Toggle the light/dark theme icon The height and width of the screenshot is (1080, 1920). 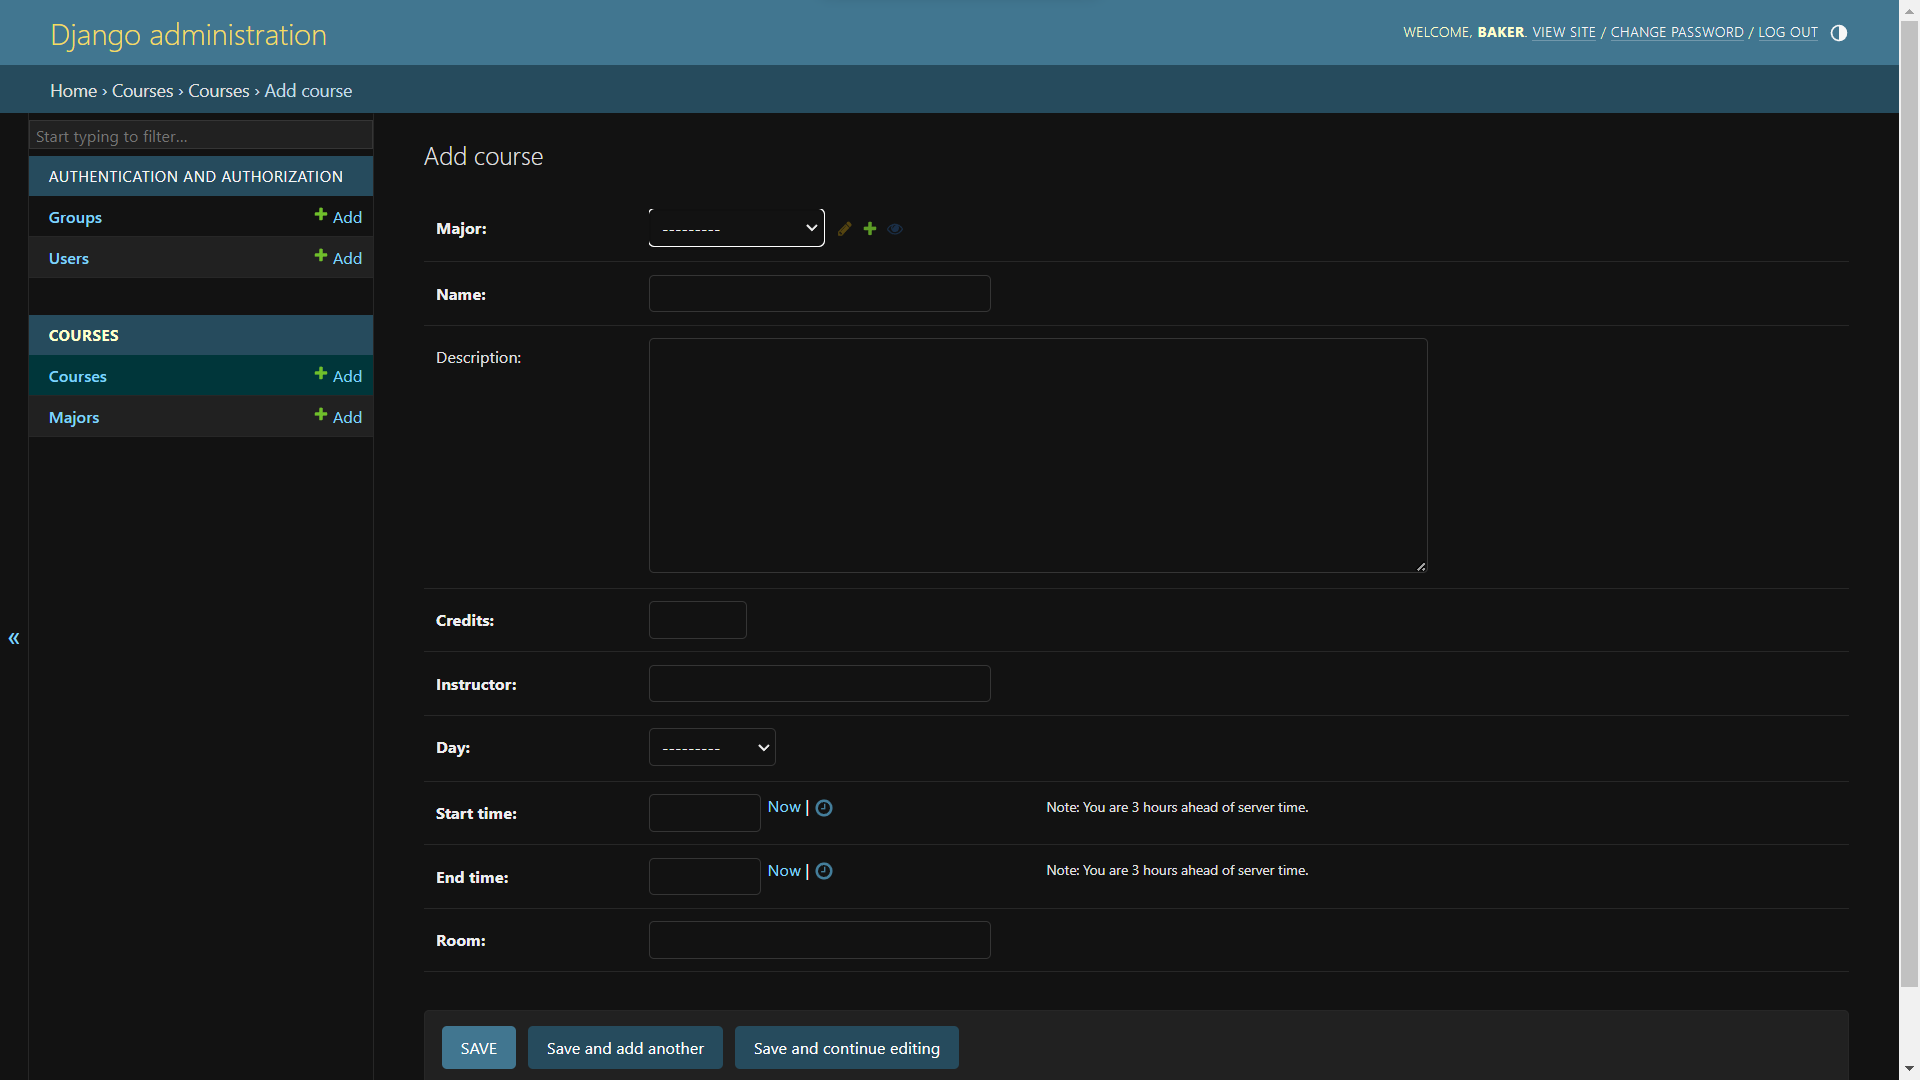(1839, 33)
